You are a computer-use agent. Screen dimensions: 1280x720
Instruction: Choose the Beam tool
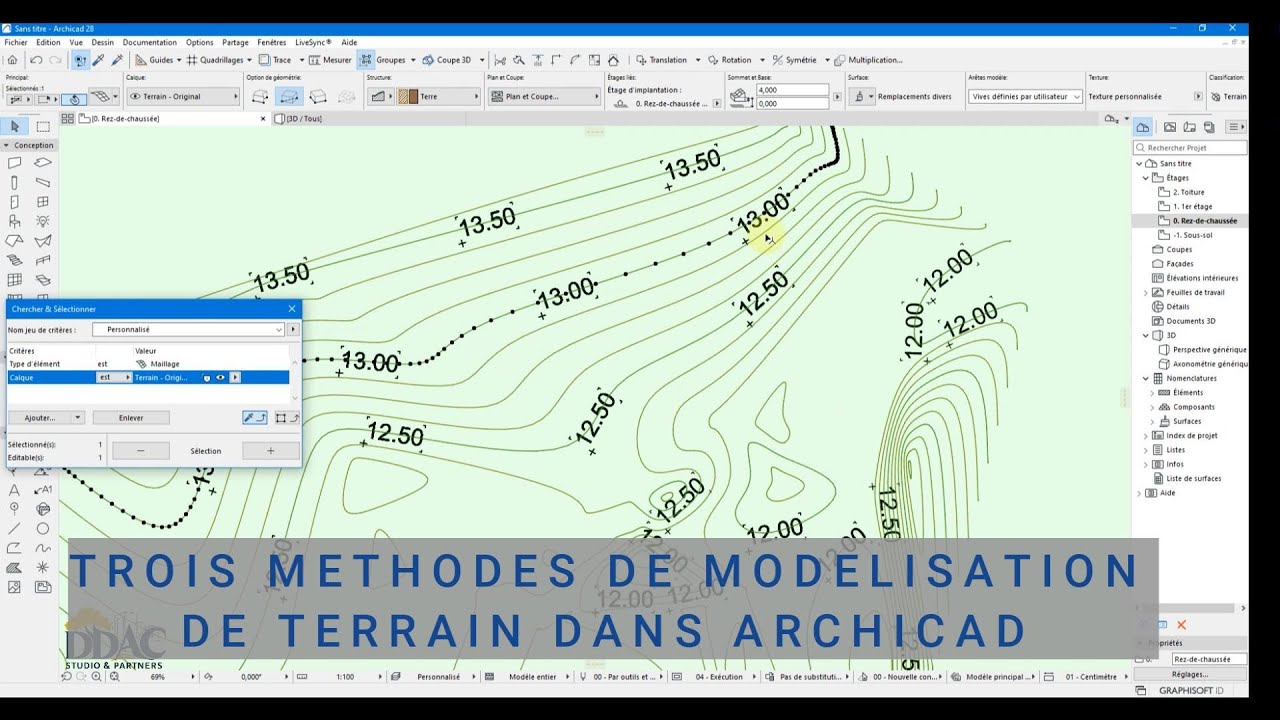[x=43, y=183]
